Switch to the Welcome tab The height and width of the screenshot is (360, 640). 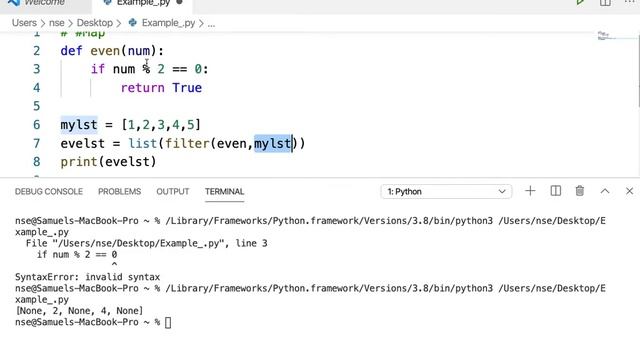[x=44, y=3]
